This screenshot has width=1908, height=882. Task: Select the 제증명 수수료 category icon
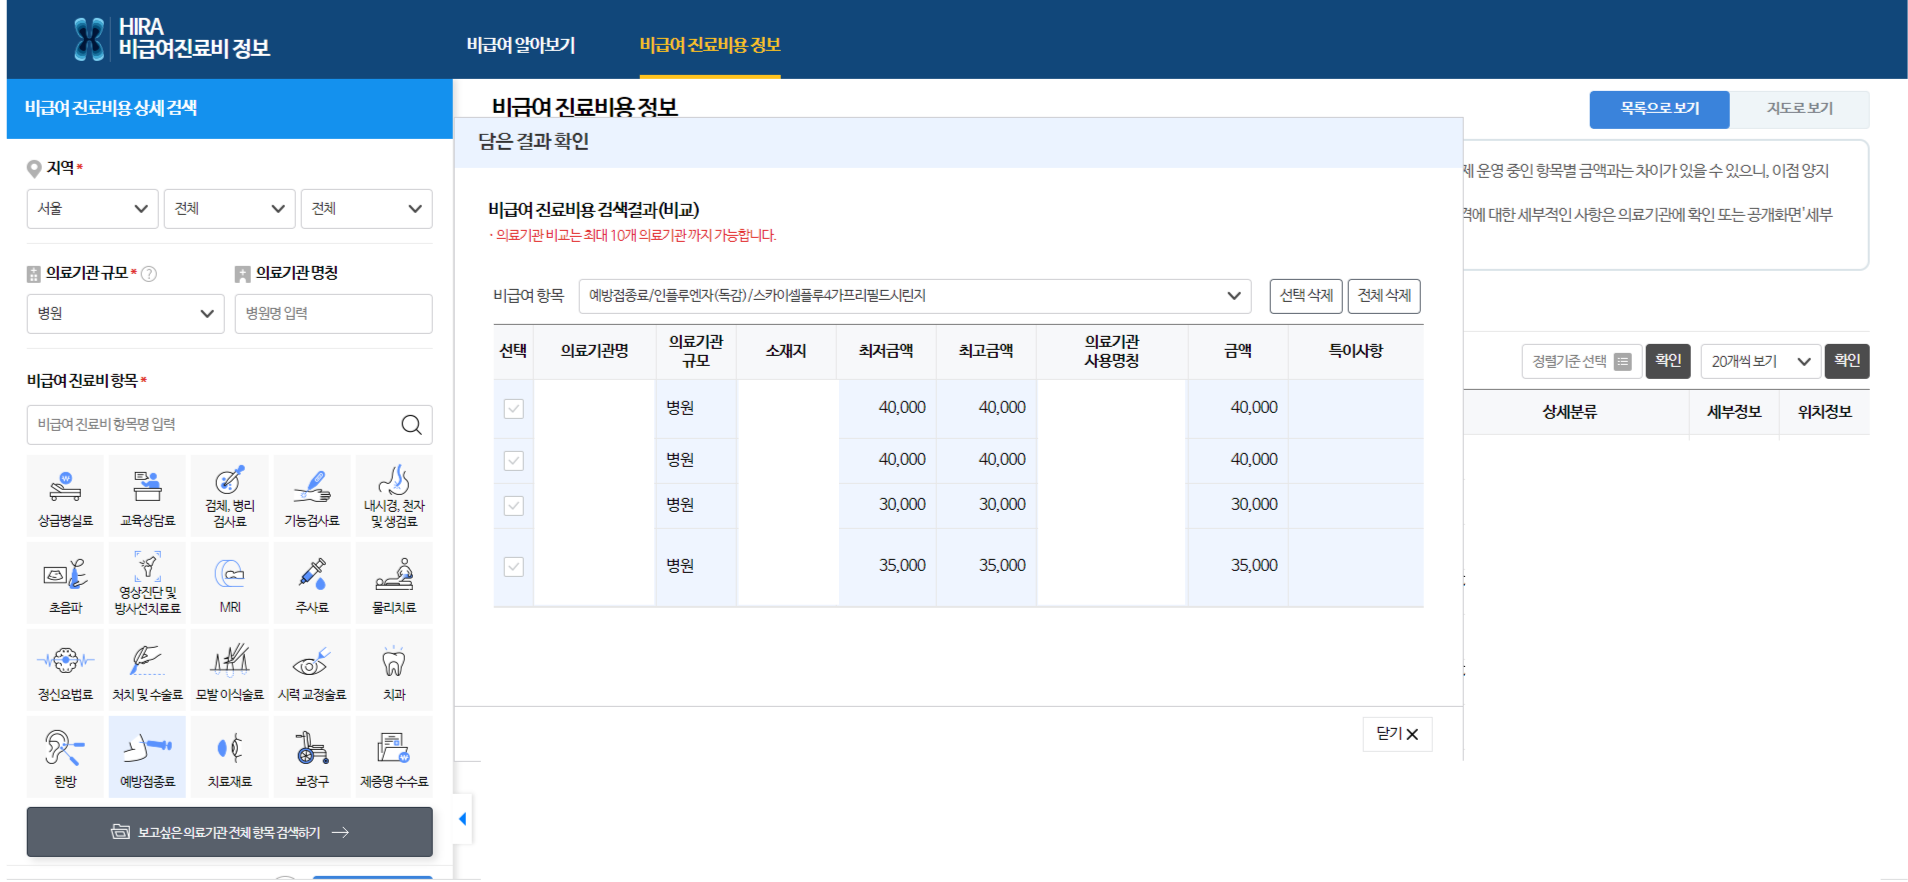pyautogui.click(x=394, y=757)
